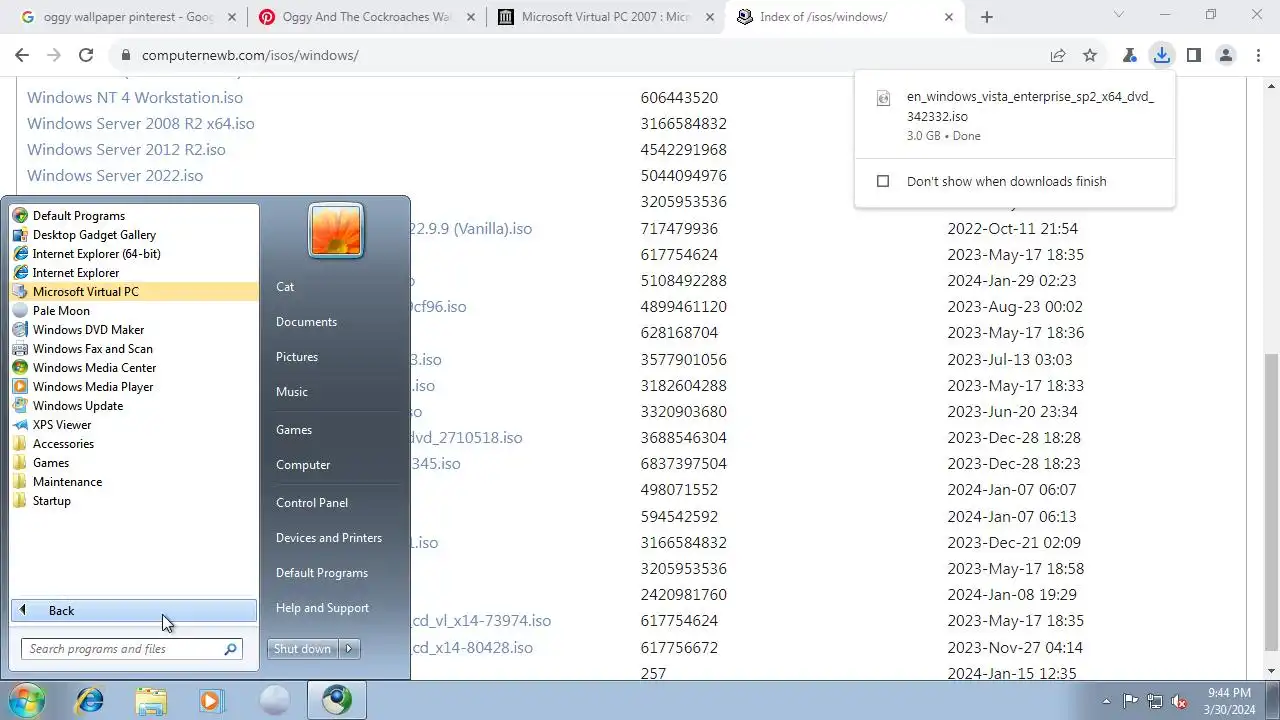Viewport: 1280px width, 720px height.
Task: Launch XPS Viewer
Action: [62, 425]
